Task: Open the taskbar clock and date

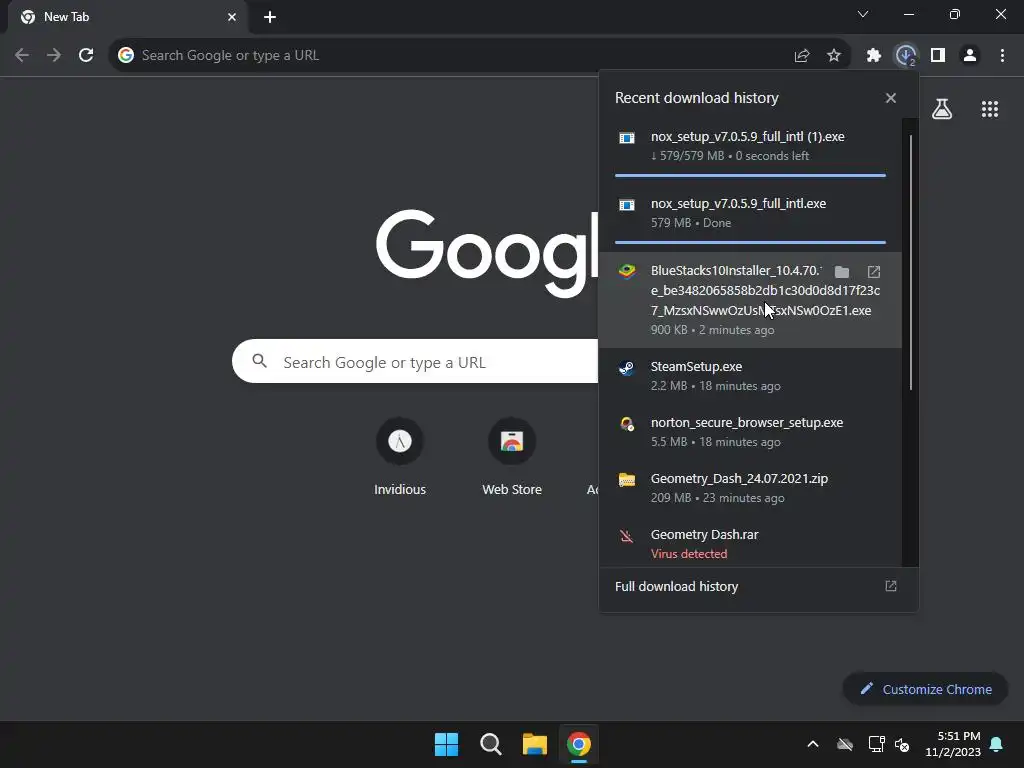Action: click(953, 744)
